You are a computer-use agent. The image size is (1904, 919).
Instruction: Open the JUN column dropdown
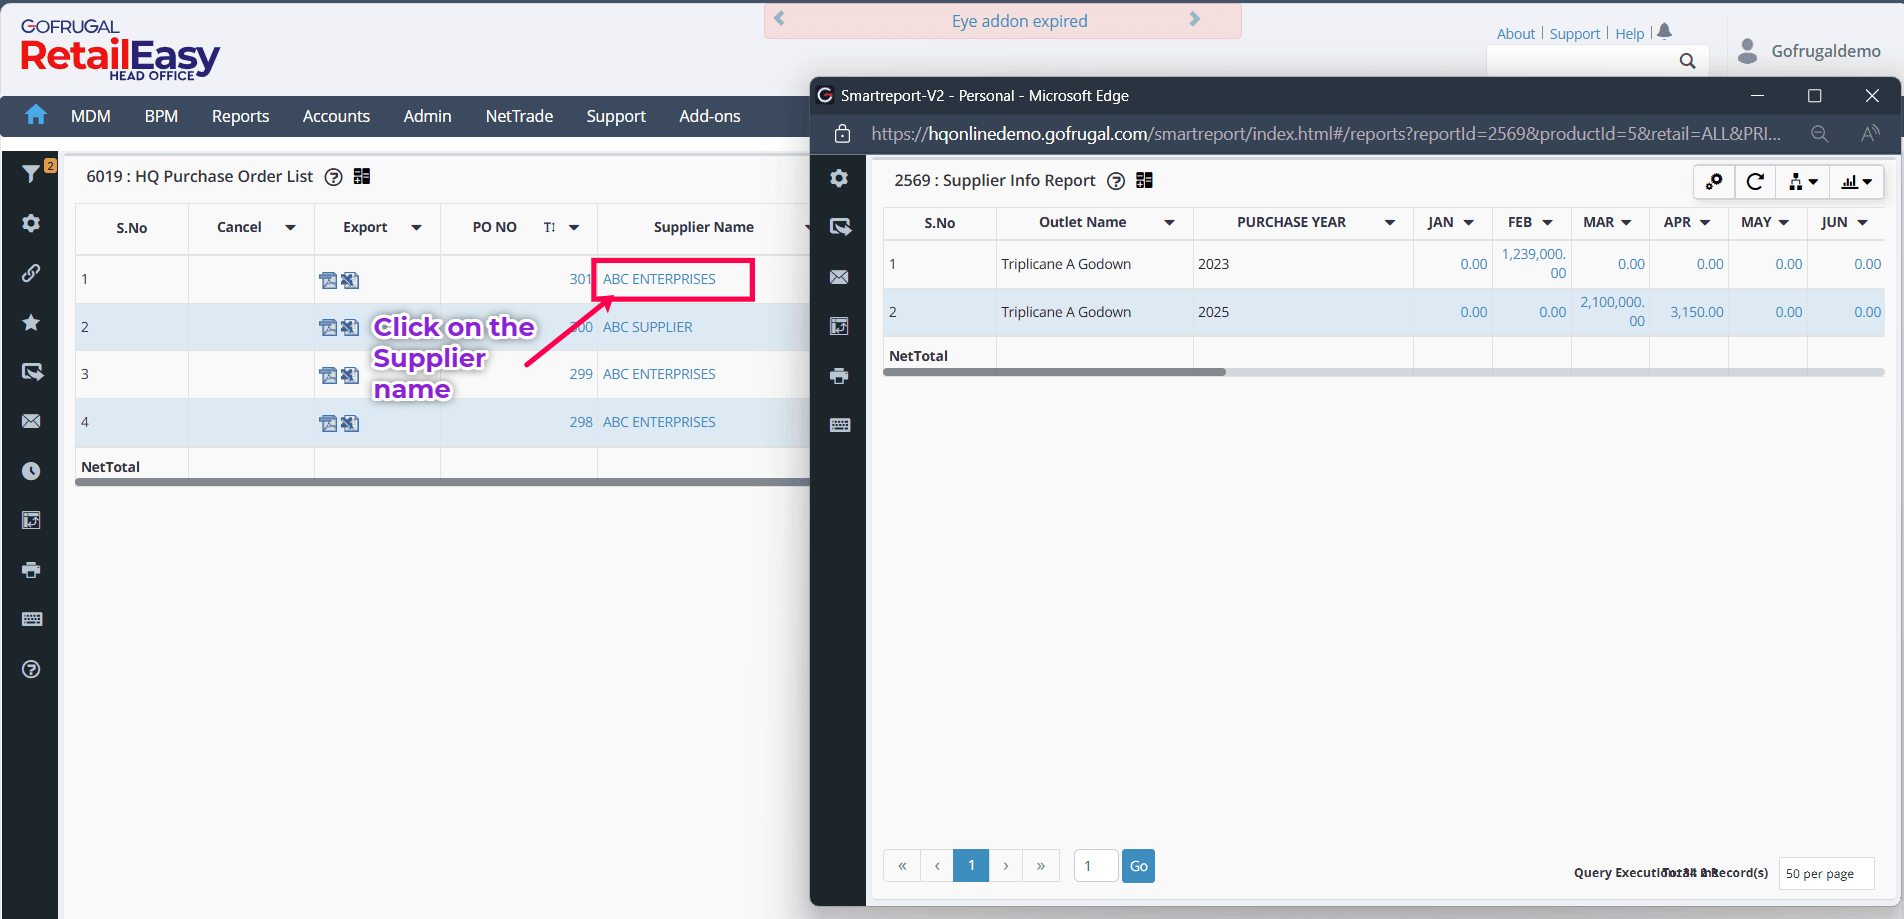click(1862, 223)
